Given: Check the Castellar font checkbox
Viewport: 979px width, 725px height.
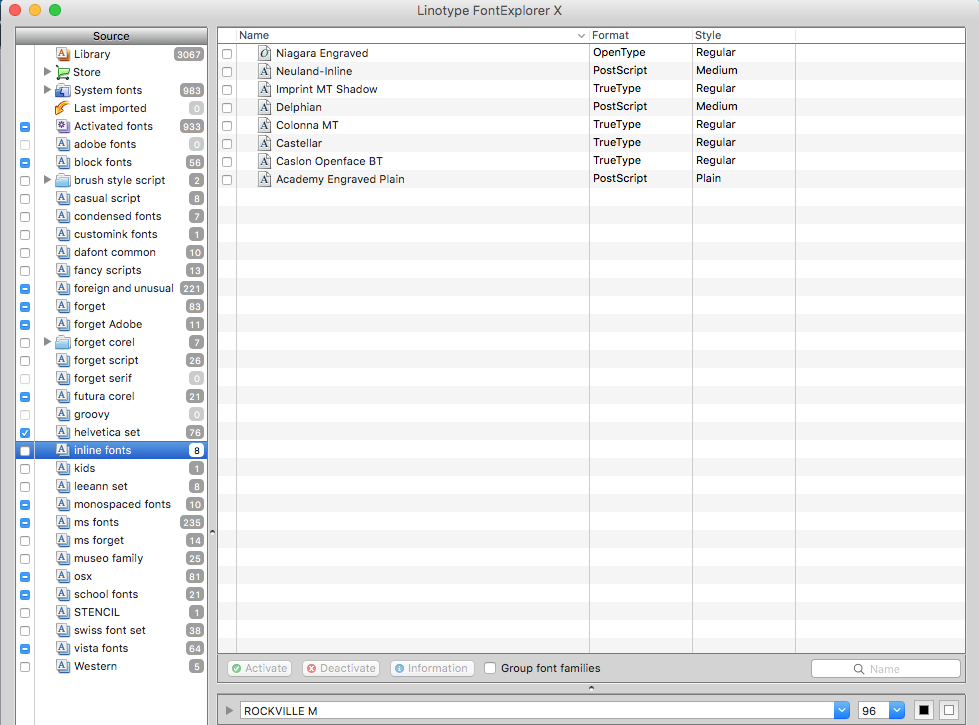Looking at the screenshot, I should pyautogui.click(x=227, y=144).
